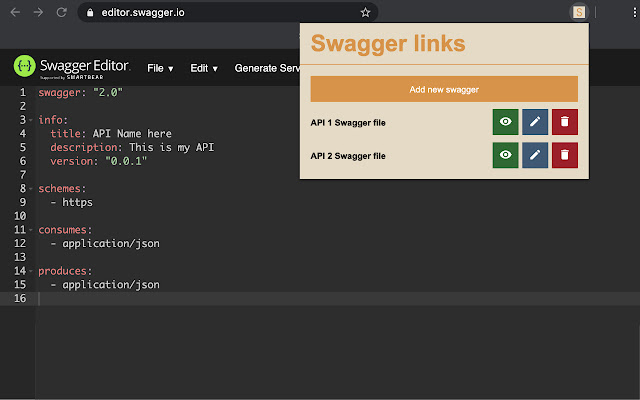Collapse the consumes block fold arrow

(x=31, y=230)
